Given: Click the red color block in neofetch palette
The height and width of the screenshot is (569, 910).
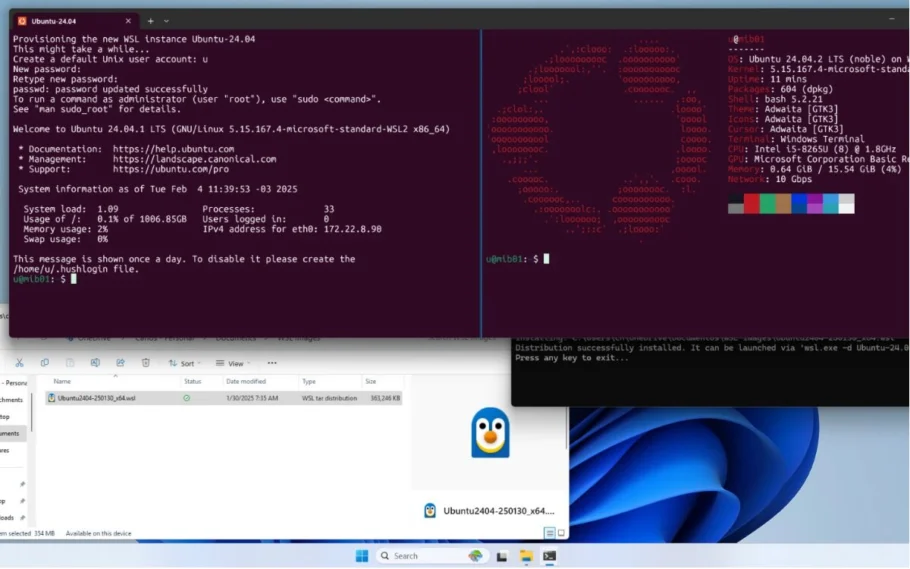Looking at the screenshot, I should point(752,204).
